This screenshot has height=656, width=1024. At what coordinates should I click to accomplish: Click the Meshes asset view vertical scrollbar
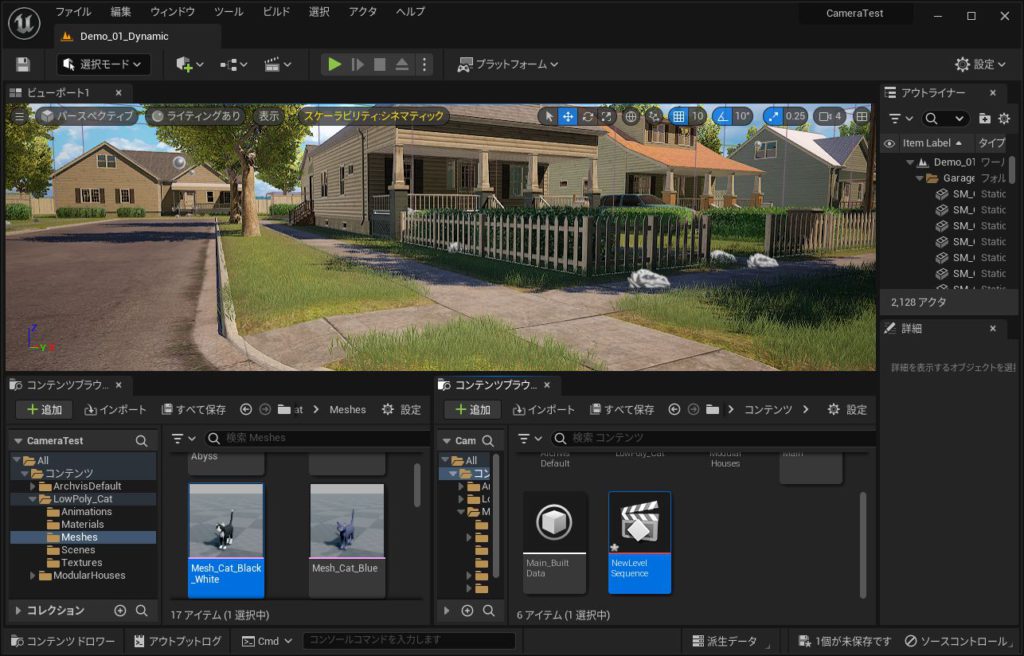point(417,485)
